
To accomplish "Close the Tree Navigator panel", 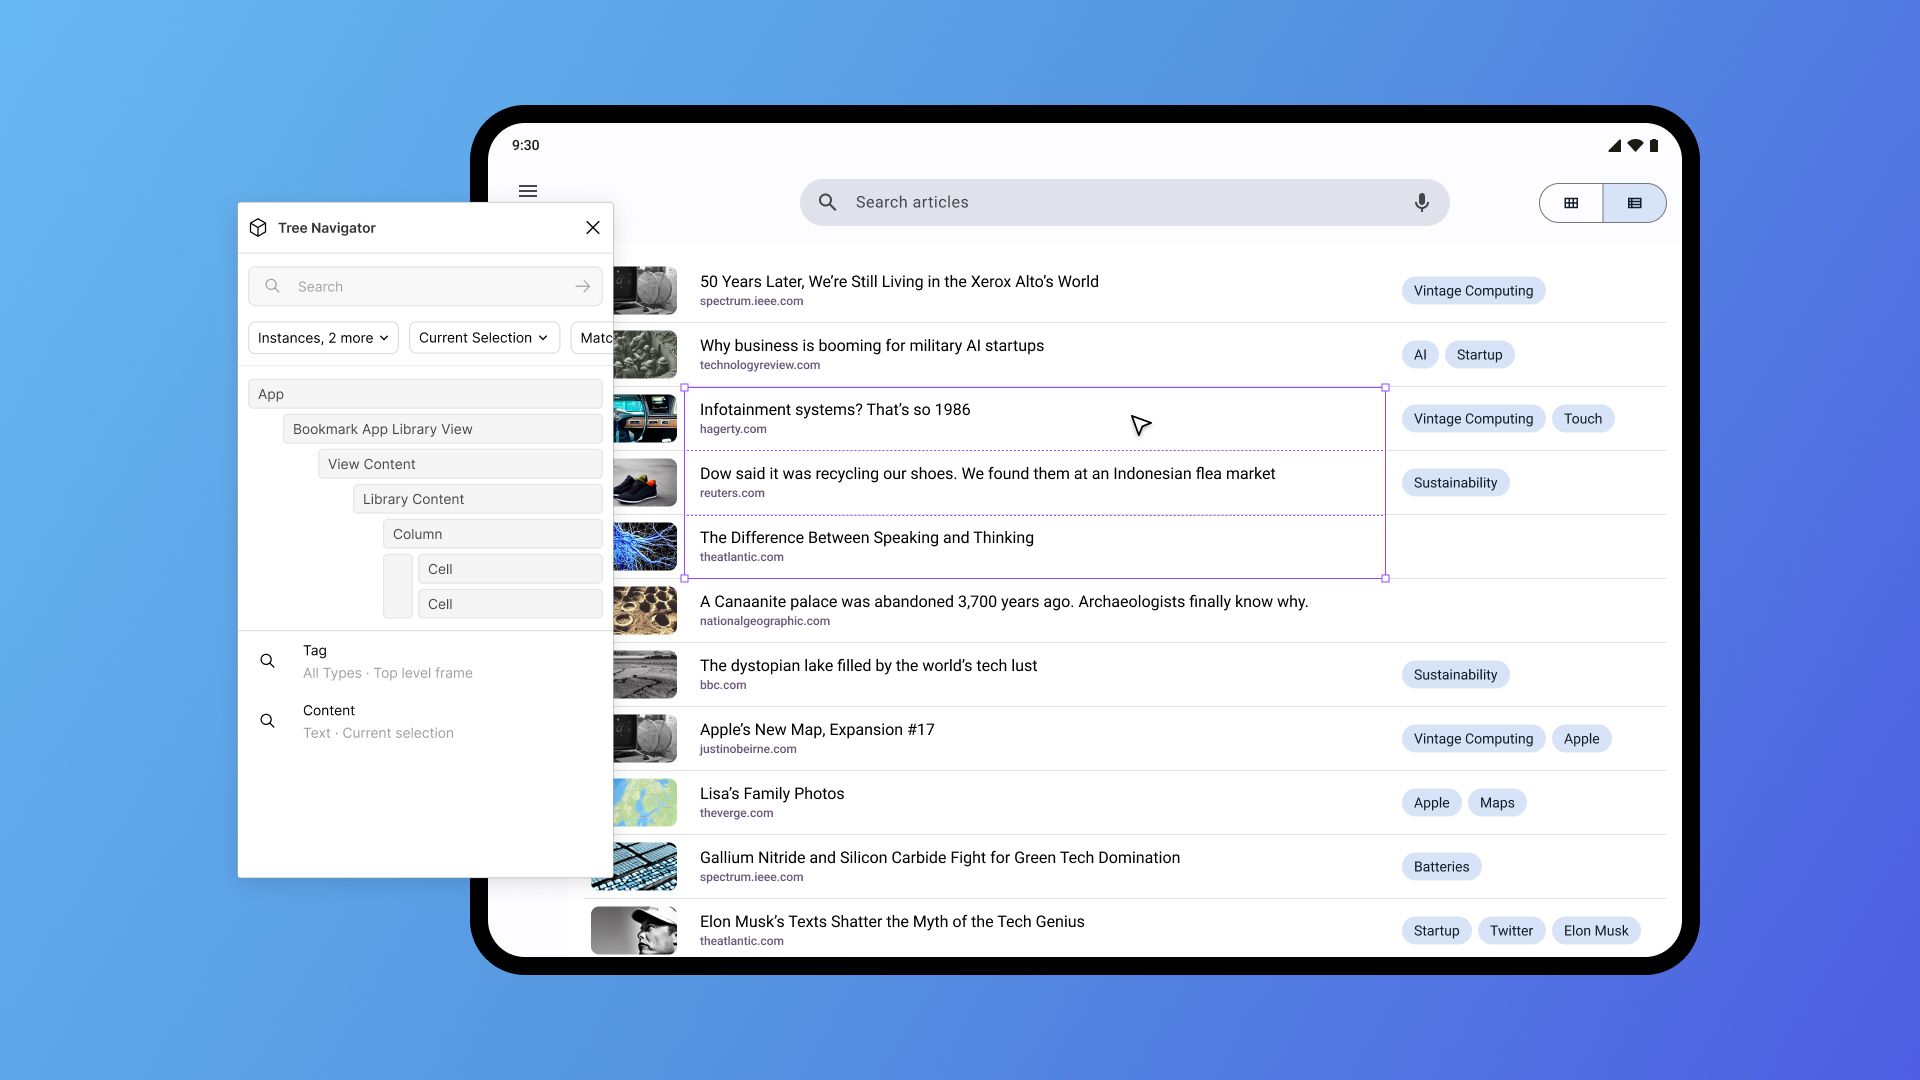I will point(593,228).
